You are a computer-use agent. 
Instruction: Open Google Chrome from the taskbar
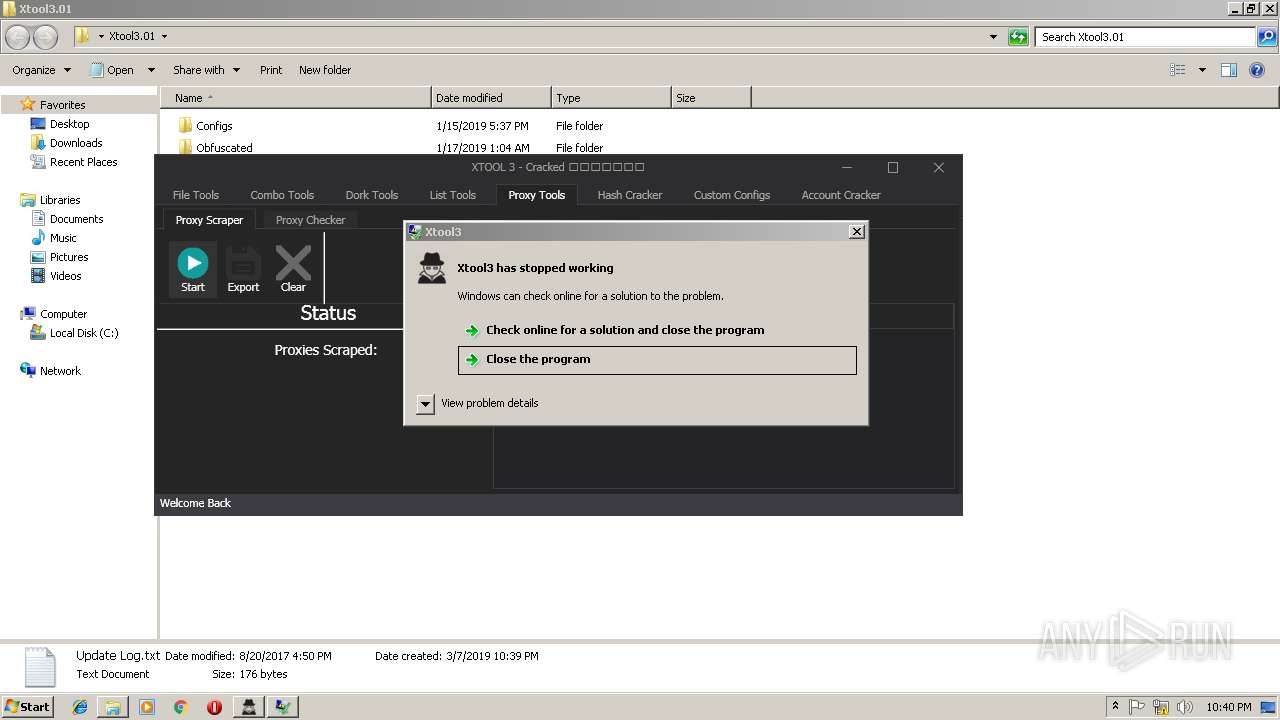tap(181, 707)
